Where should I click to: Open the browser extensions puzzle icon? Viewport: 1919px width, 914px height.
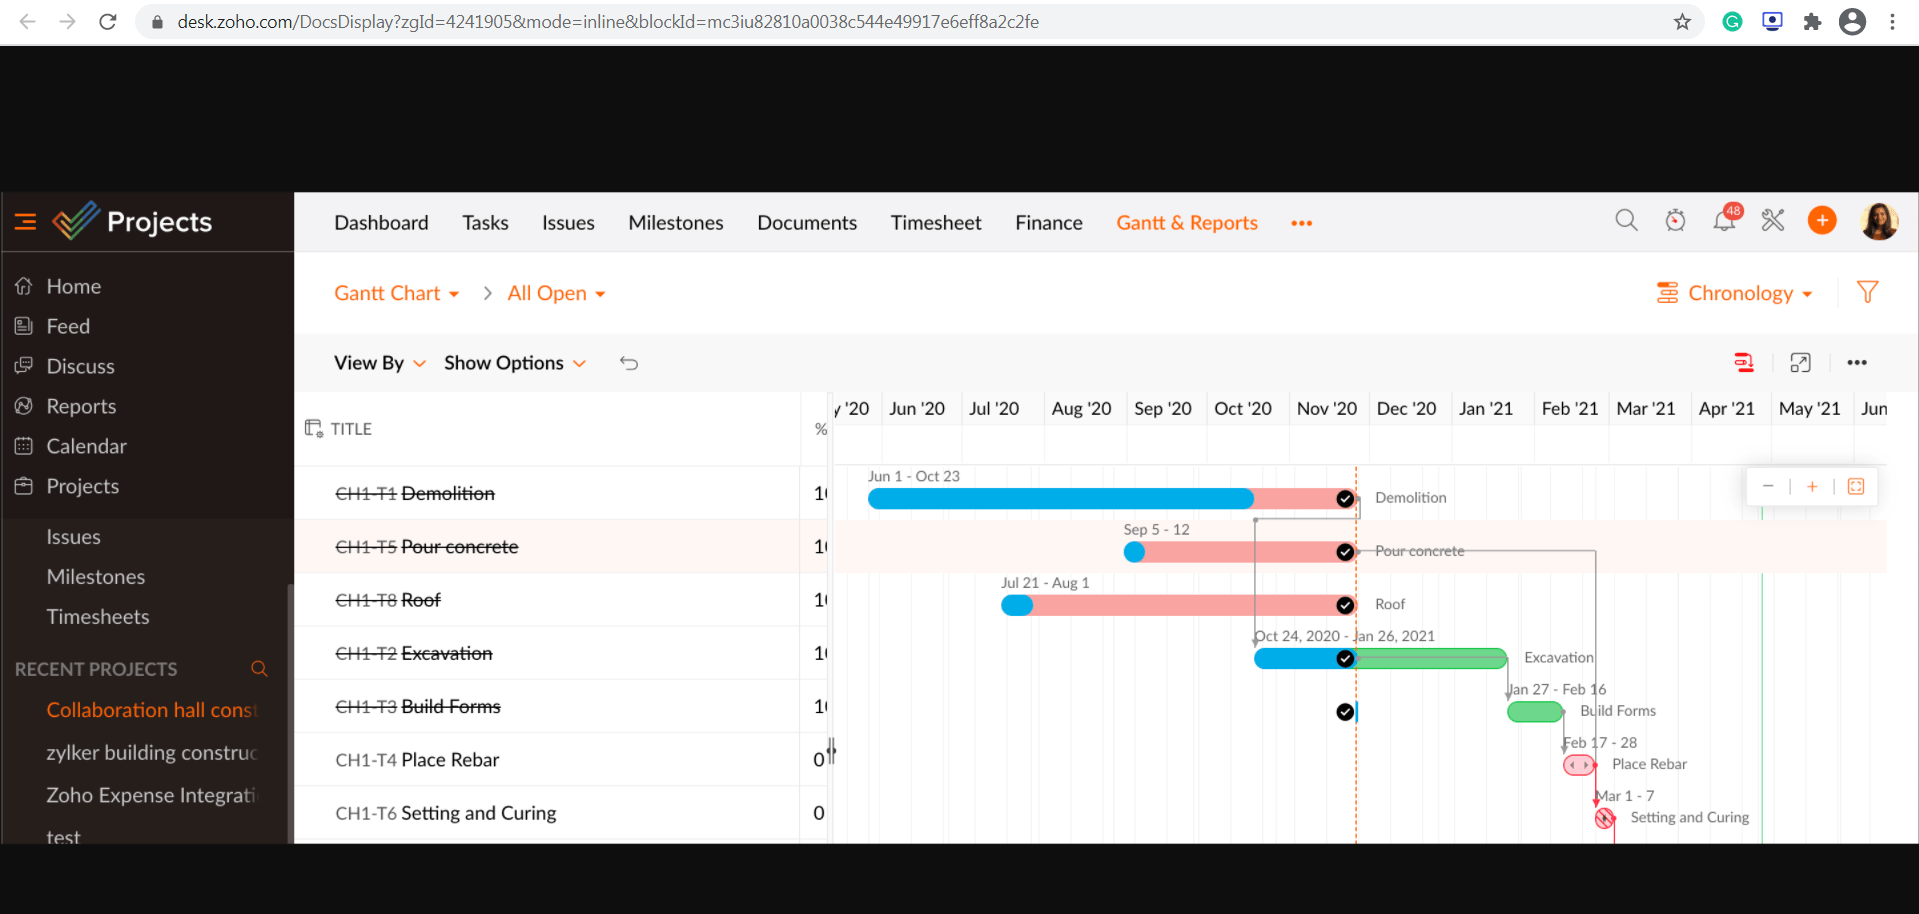pyautogui.click(x=1812, y=22)
